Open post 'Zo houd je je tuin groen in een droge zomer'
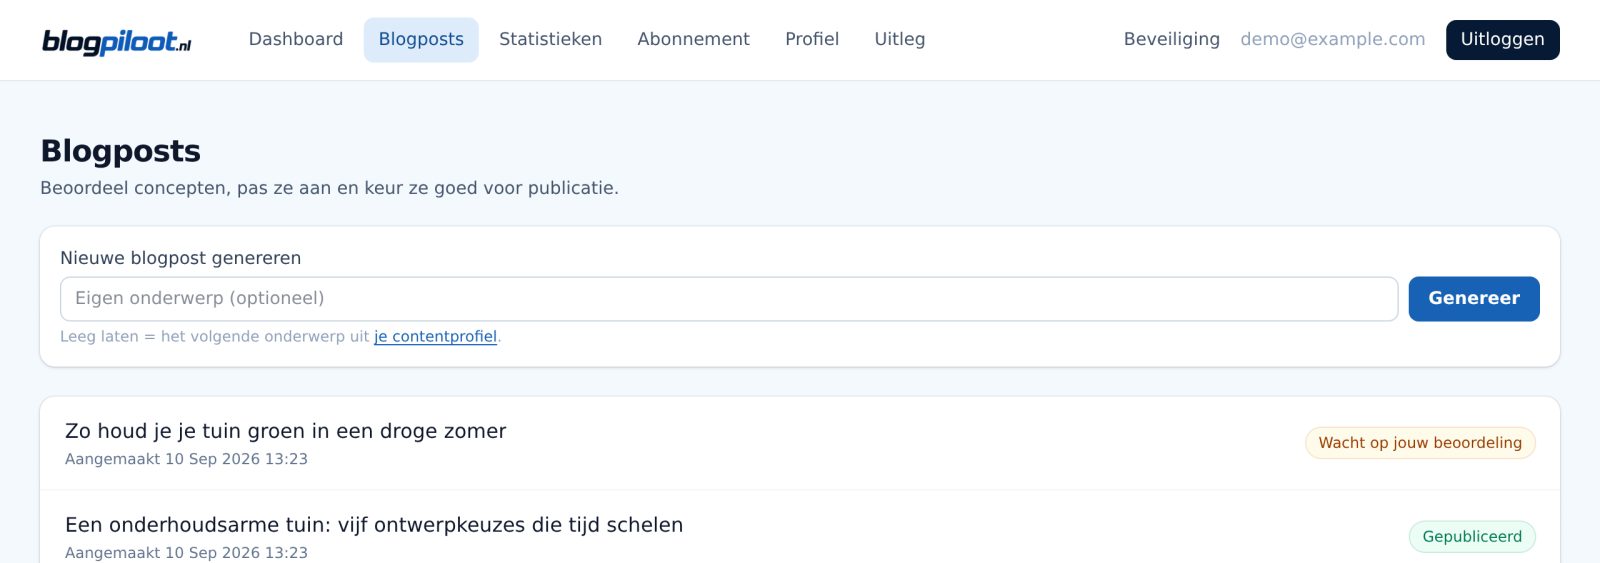 tap(286, 431)
